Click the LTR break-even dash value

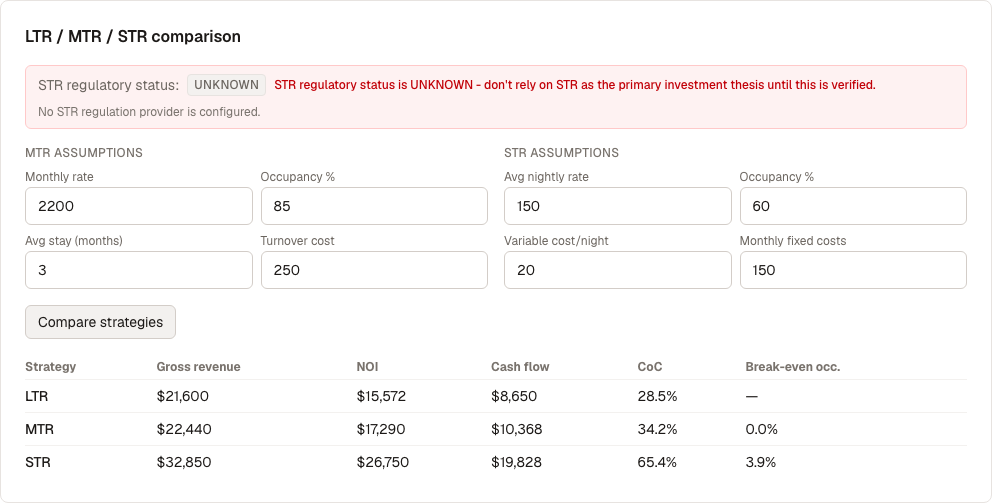point(752,397)
